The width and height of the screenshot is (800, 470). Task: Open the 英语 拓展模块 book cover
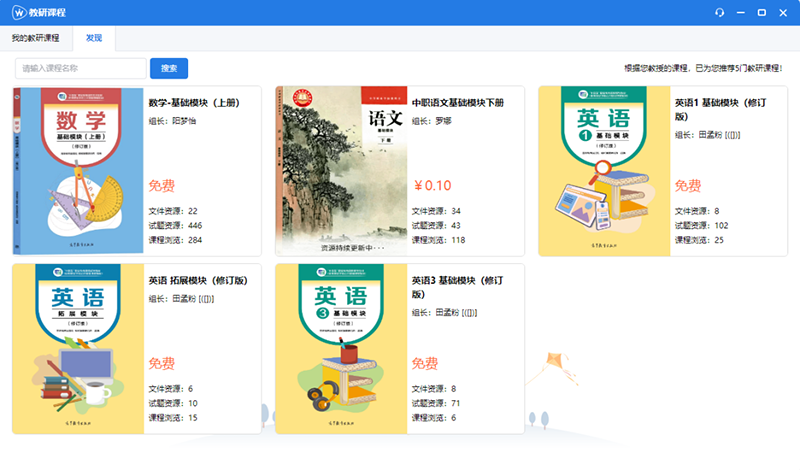[77, 349]
